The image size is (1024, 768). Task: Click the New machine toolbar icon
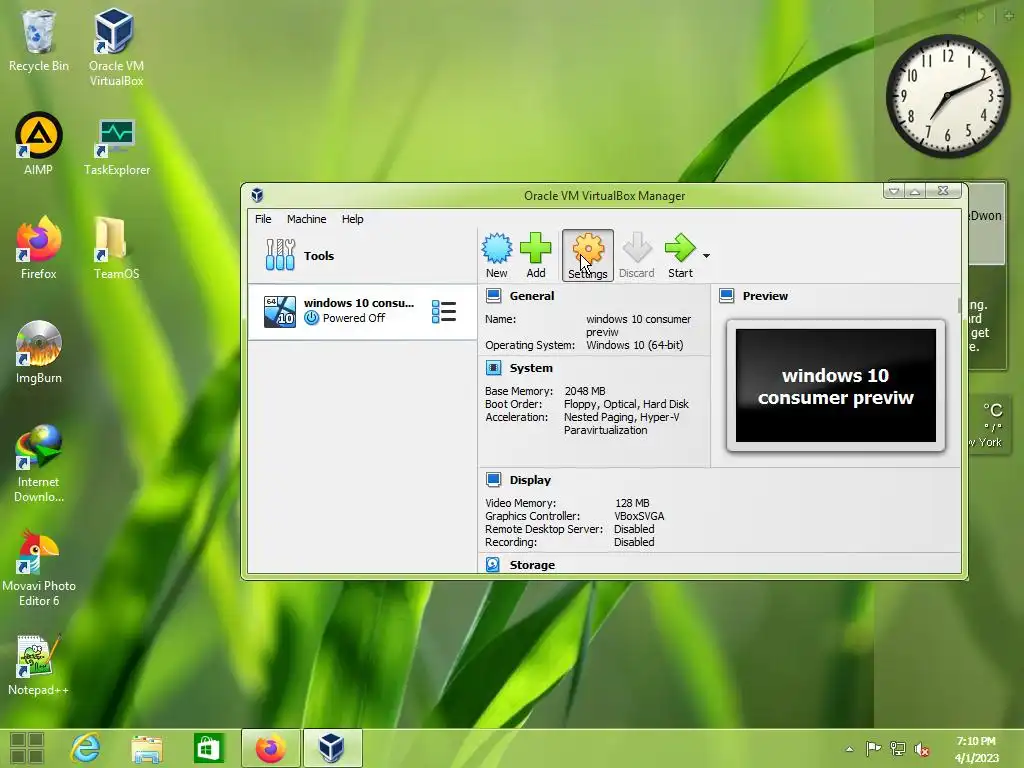496,255
